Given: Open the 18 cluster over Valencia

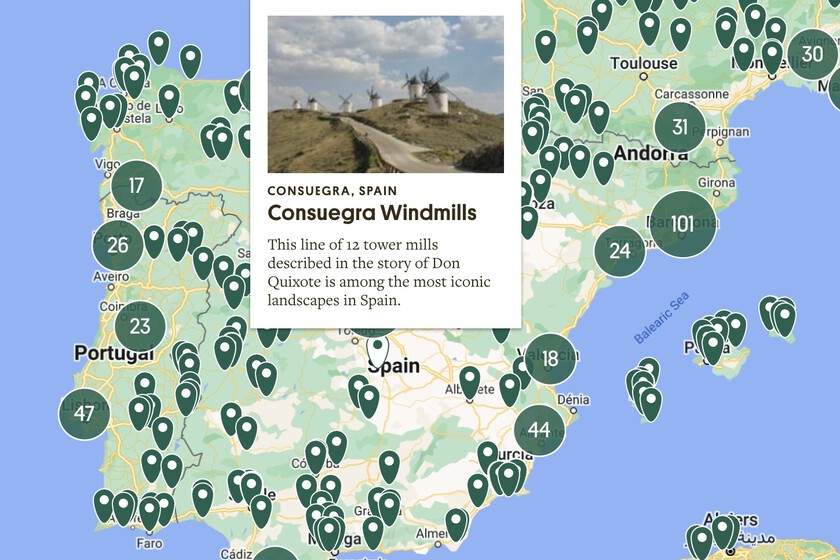Looking at the screenshot, I should tap(550, 359).
